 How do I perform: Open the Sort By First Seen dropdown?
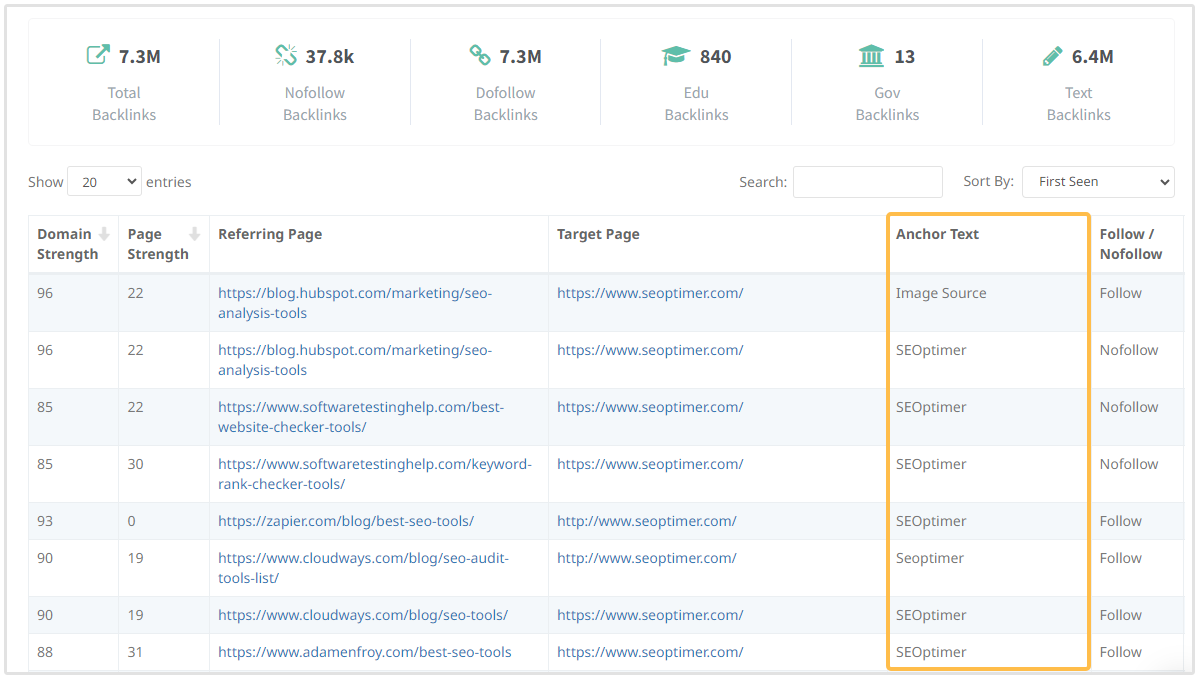(x=1098, y=182)
